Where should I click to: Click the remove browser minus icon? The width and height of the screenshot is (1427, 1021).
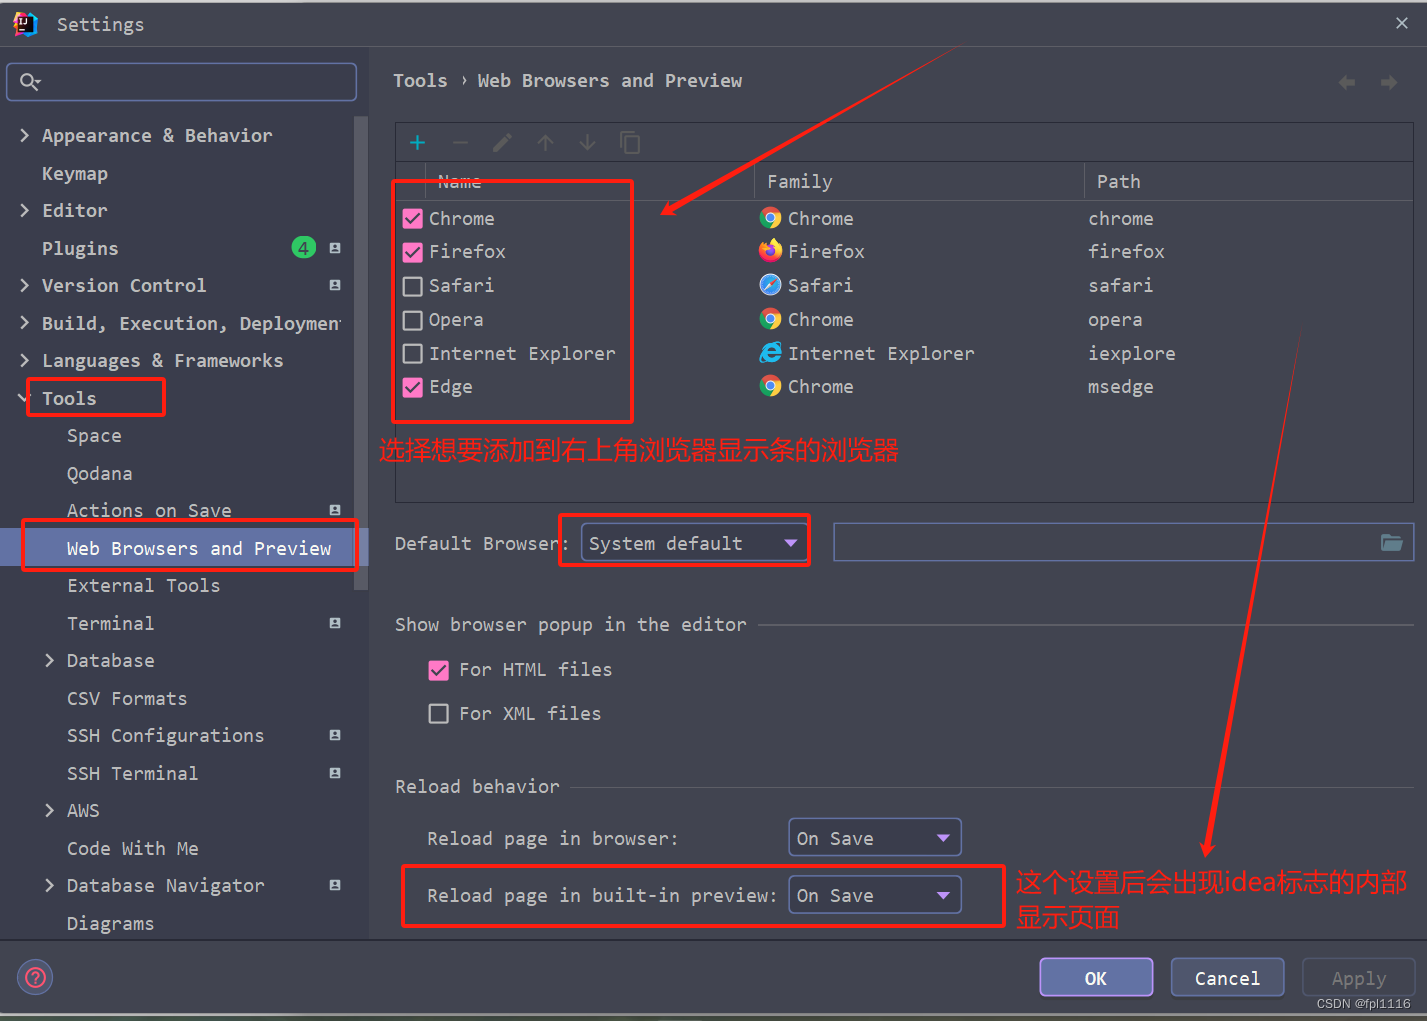pos(460,143)
